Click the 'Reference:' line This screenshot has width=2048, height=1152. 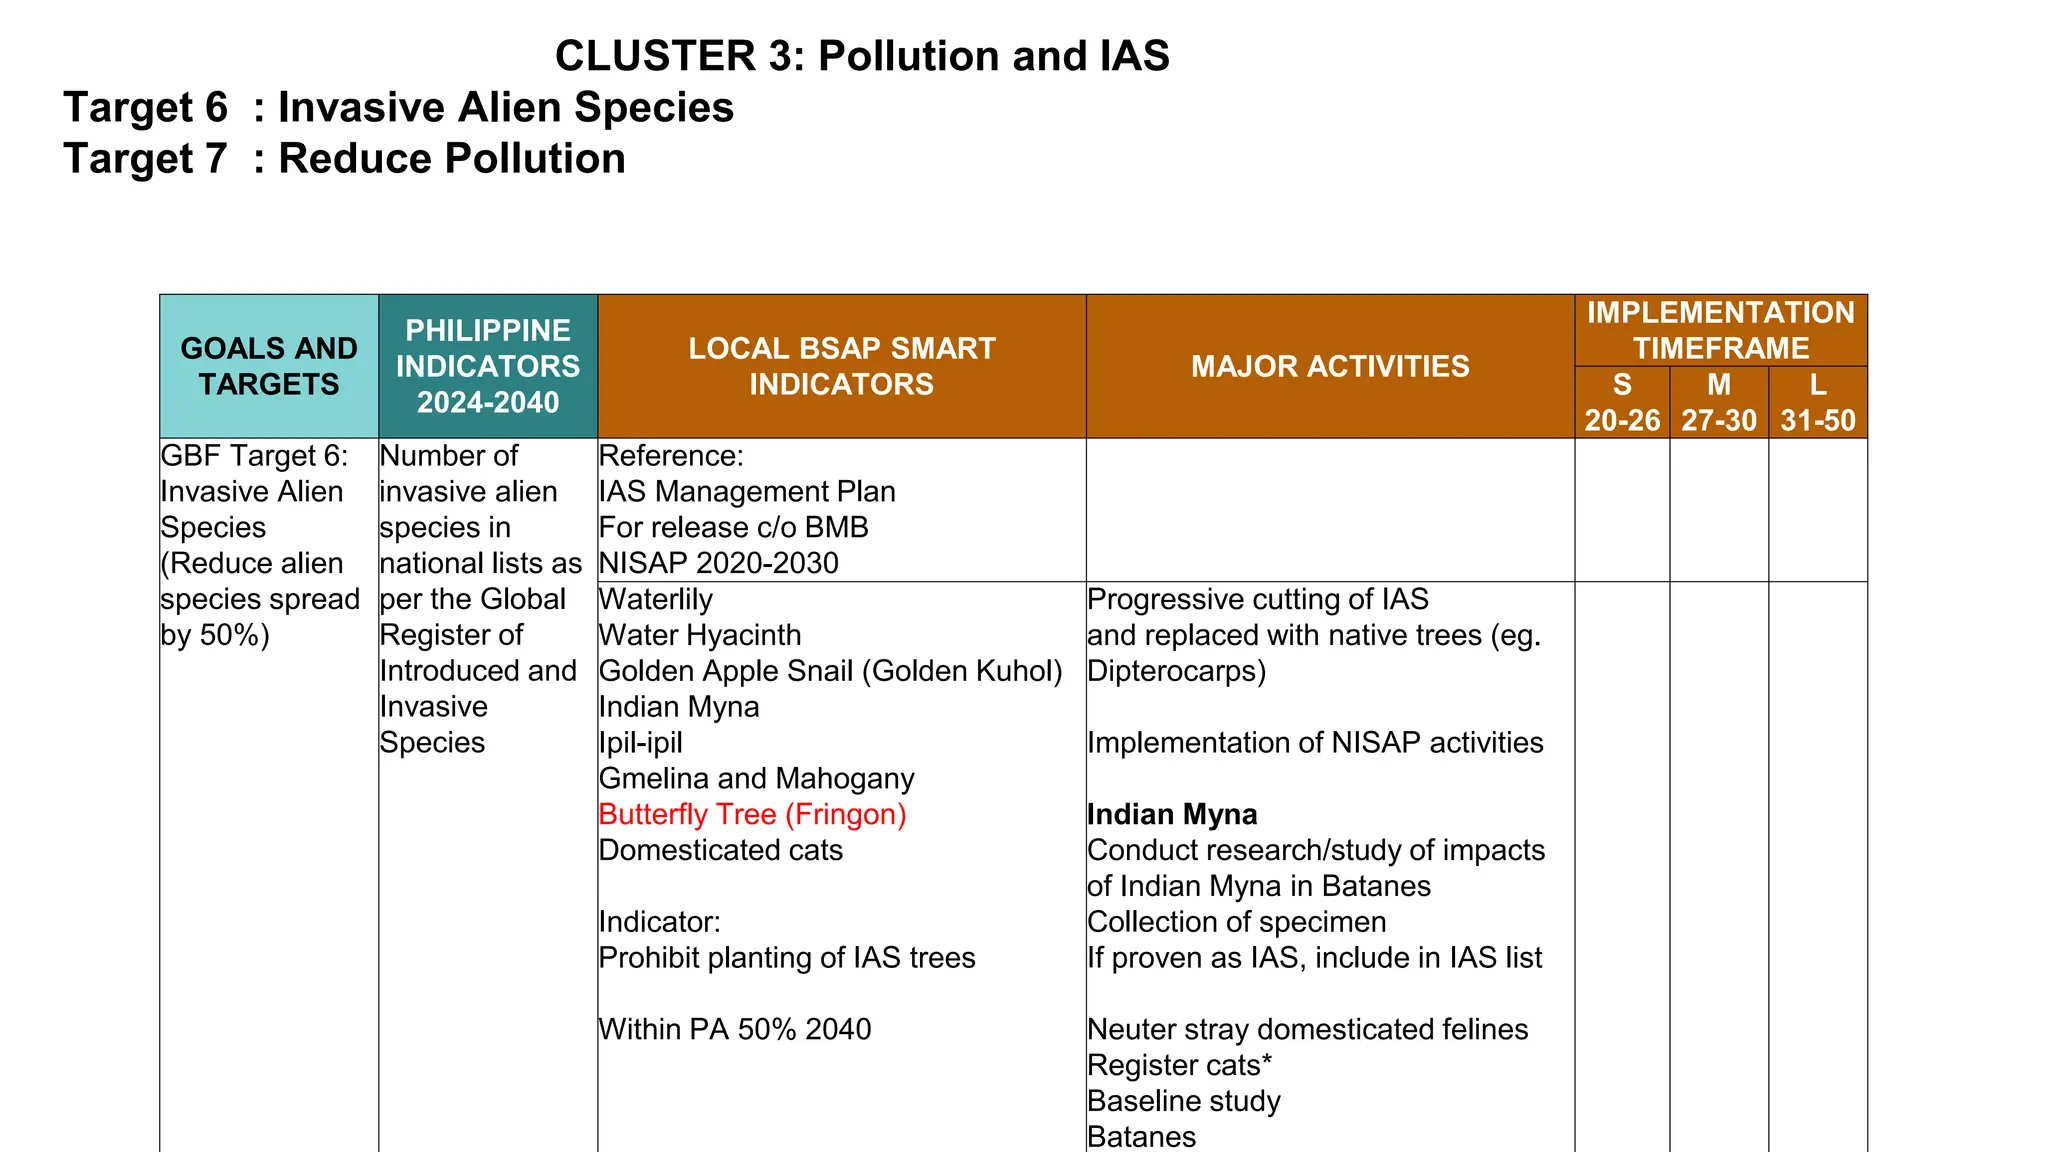[671, 456]
